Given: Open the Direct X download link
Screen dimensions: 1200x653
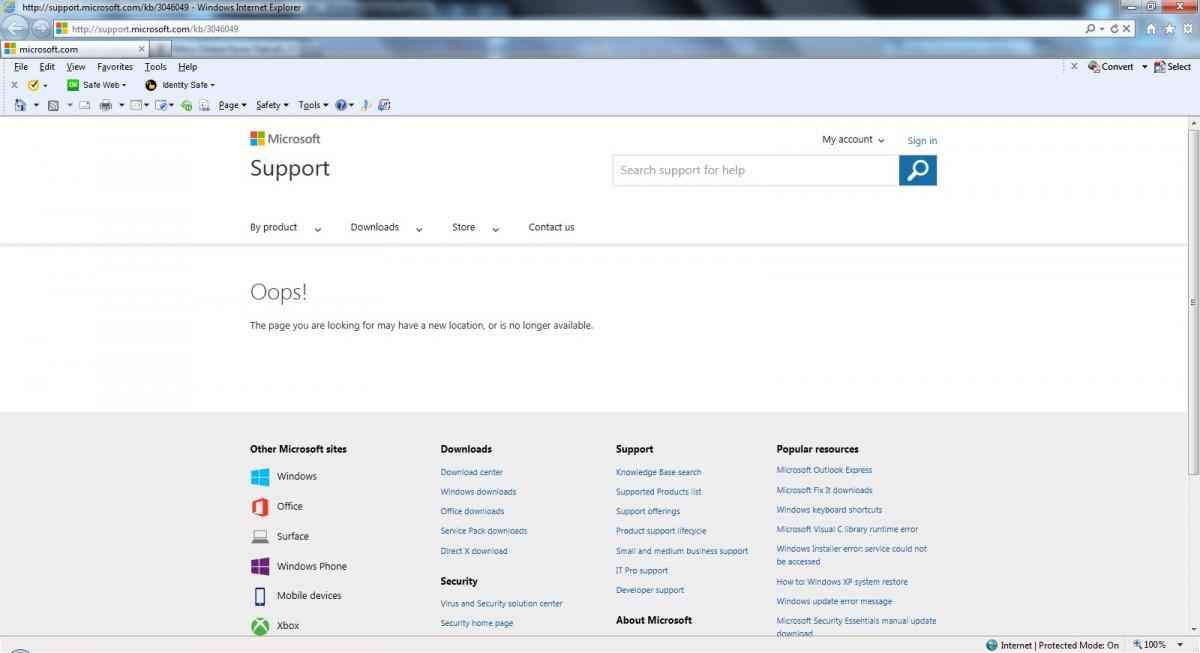Looking at the screenshot, I should click(x=474, y=551).
